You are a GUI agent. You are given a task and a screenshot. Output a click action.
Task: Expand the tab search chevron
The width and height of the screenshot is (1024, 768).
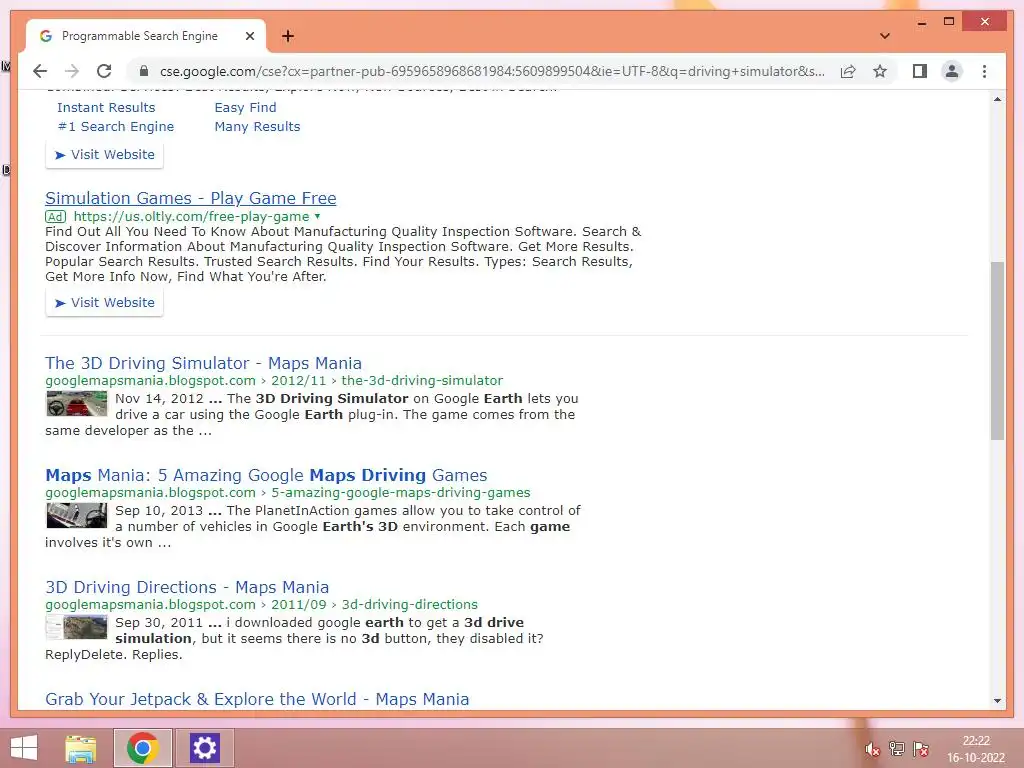pos(885,36)
